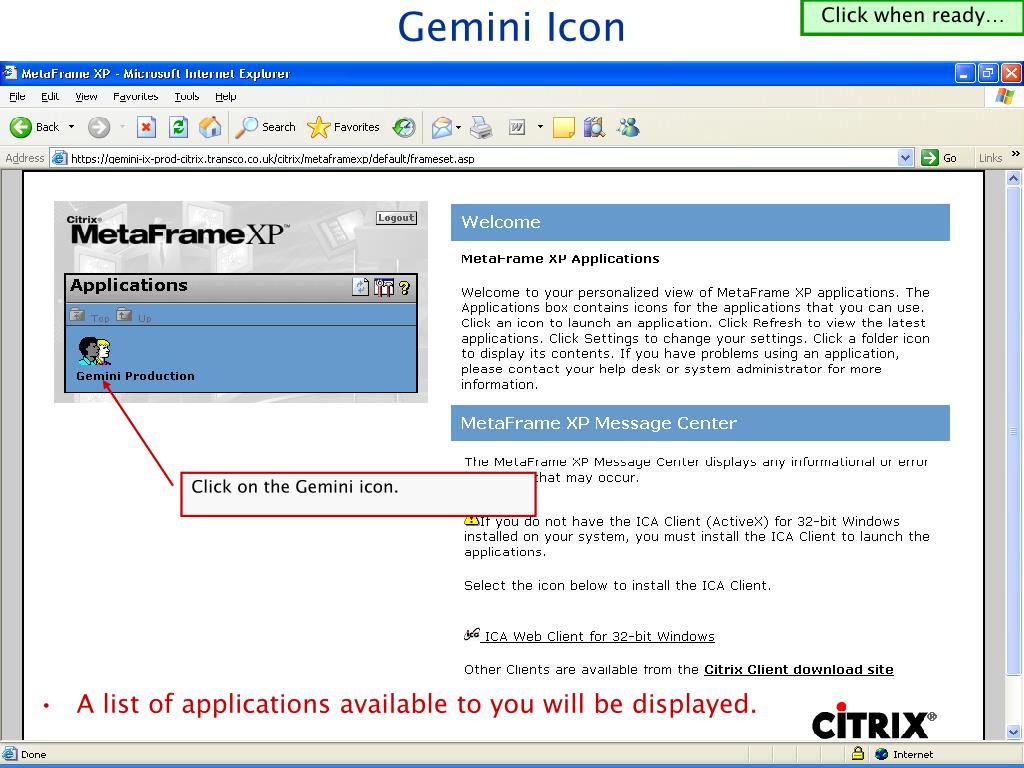Stop page loading with the red X icon
The width and height of the screenshot is (1024, 768).
tap(146, 127)
